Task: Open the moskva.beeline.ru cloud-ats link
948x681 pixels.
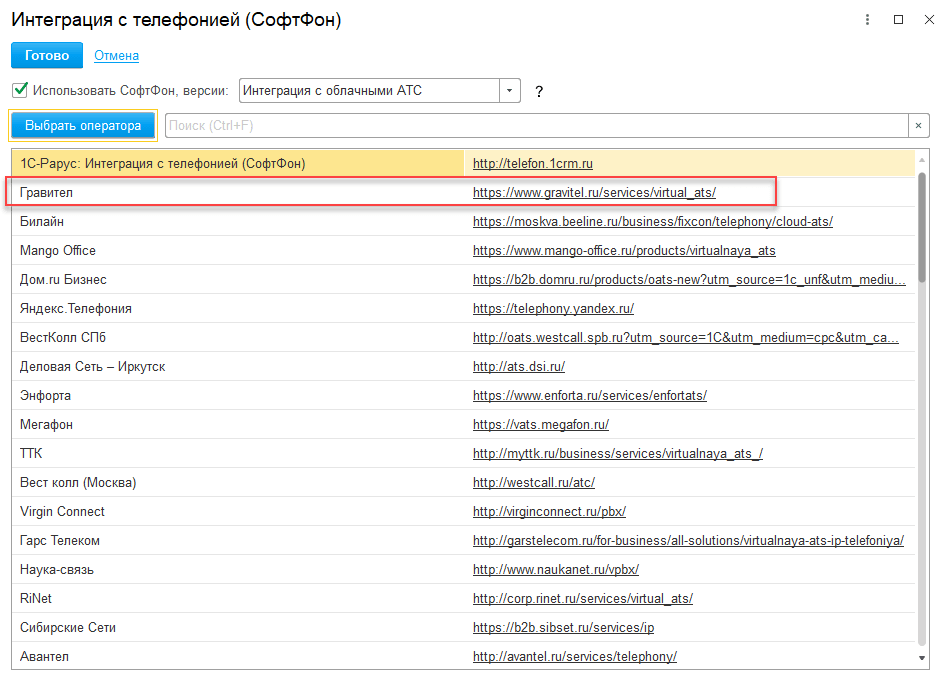Action: (653, 221)
